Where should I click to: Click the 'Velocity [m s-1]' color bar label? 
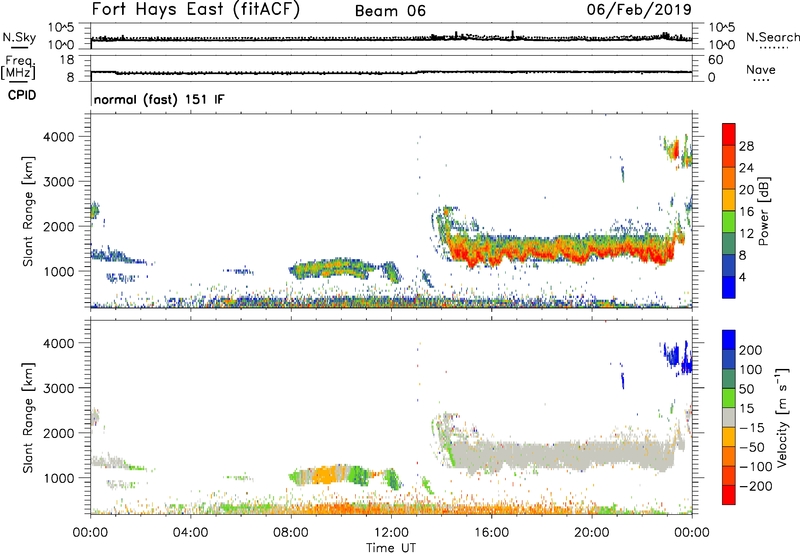pos(781,417)
